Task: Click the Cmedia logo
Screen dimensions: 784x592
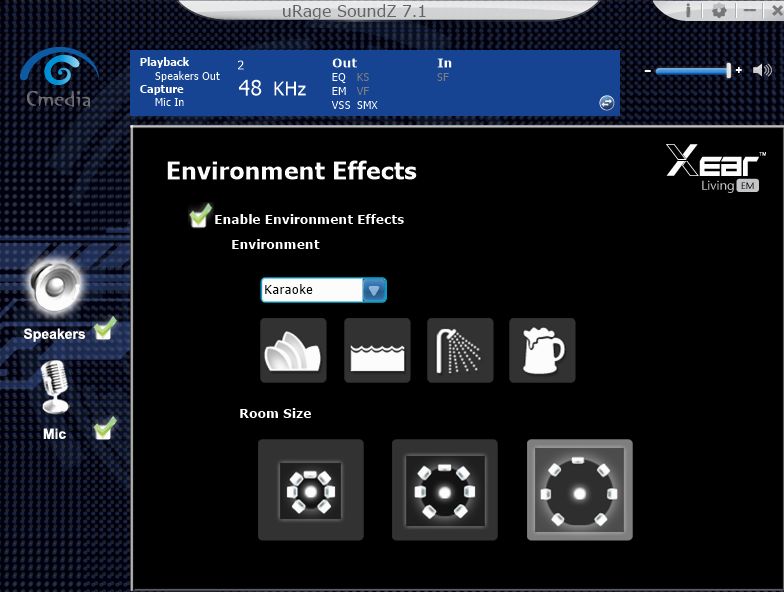Action: [60, 78]
